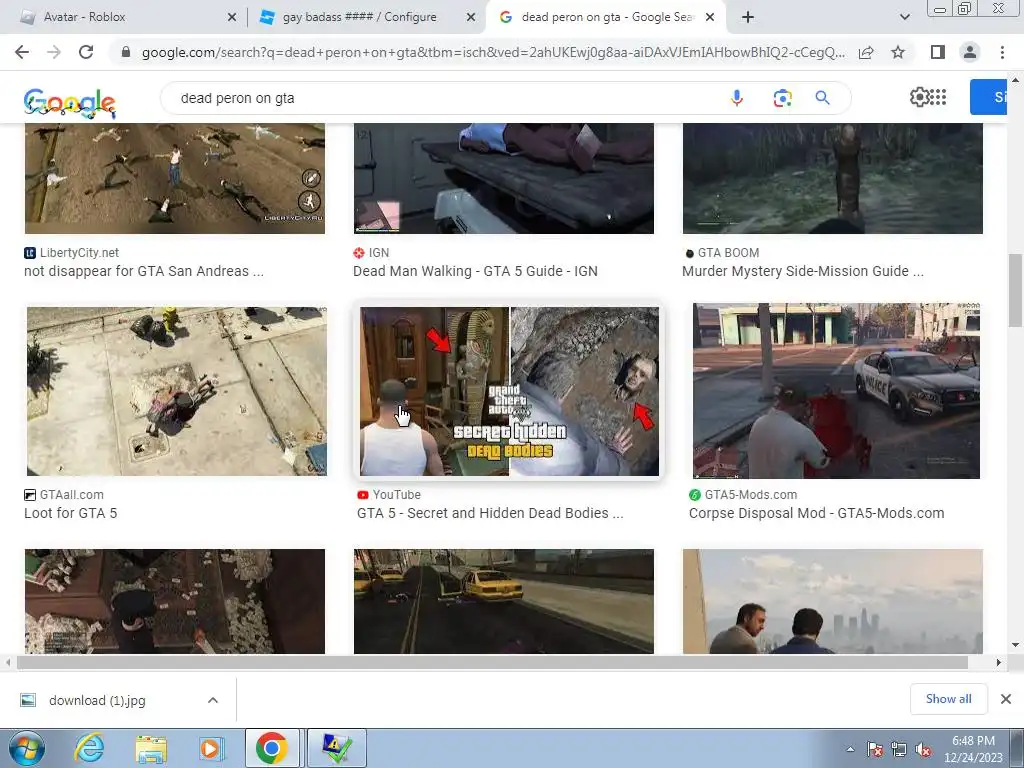Share this page from address bar
Screen dimensions: 1024x768
click(866, 52)
